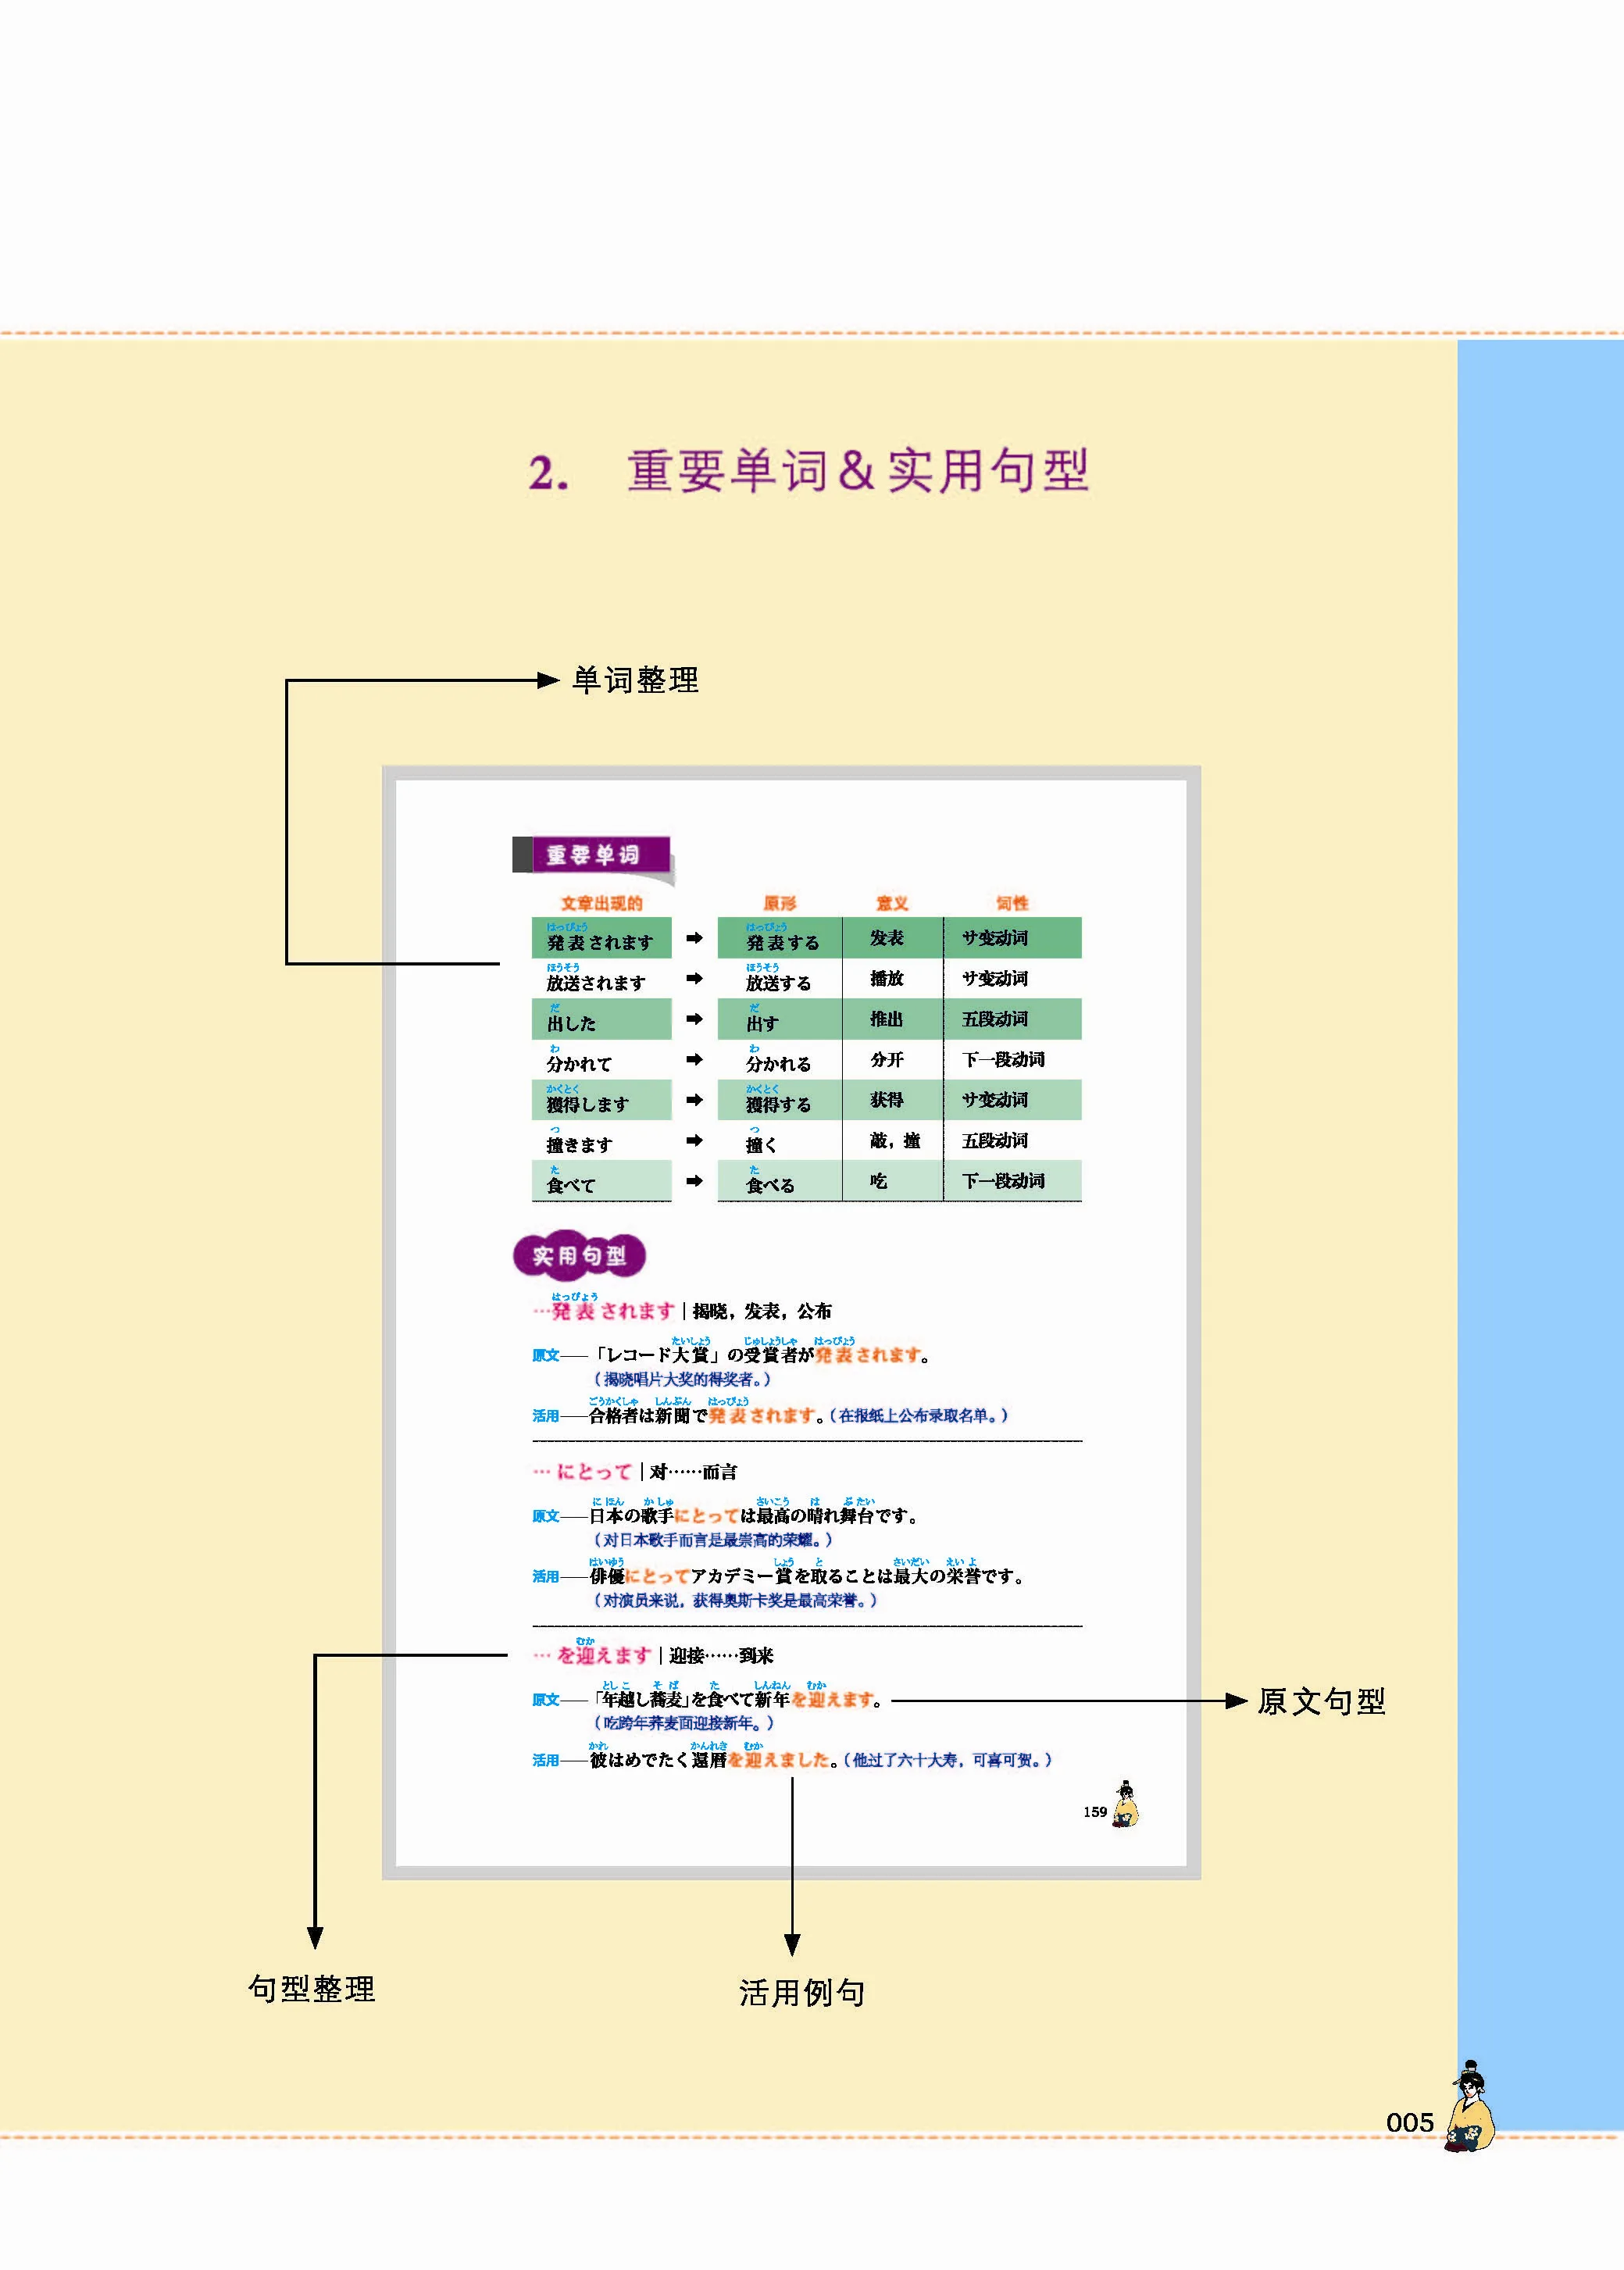This screenshot has height=2270, width=1624.
Task: Click the arrow icon in the 発表されます row
Action: [694, 938]
